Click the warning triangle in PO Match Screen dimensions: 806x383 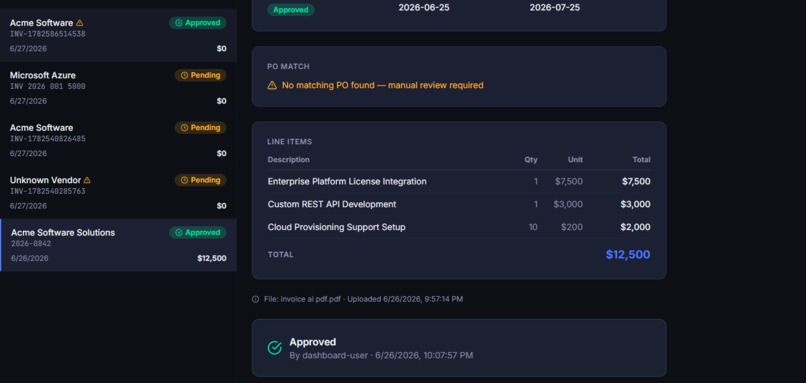(x=272, y=85)
